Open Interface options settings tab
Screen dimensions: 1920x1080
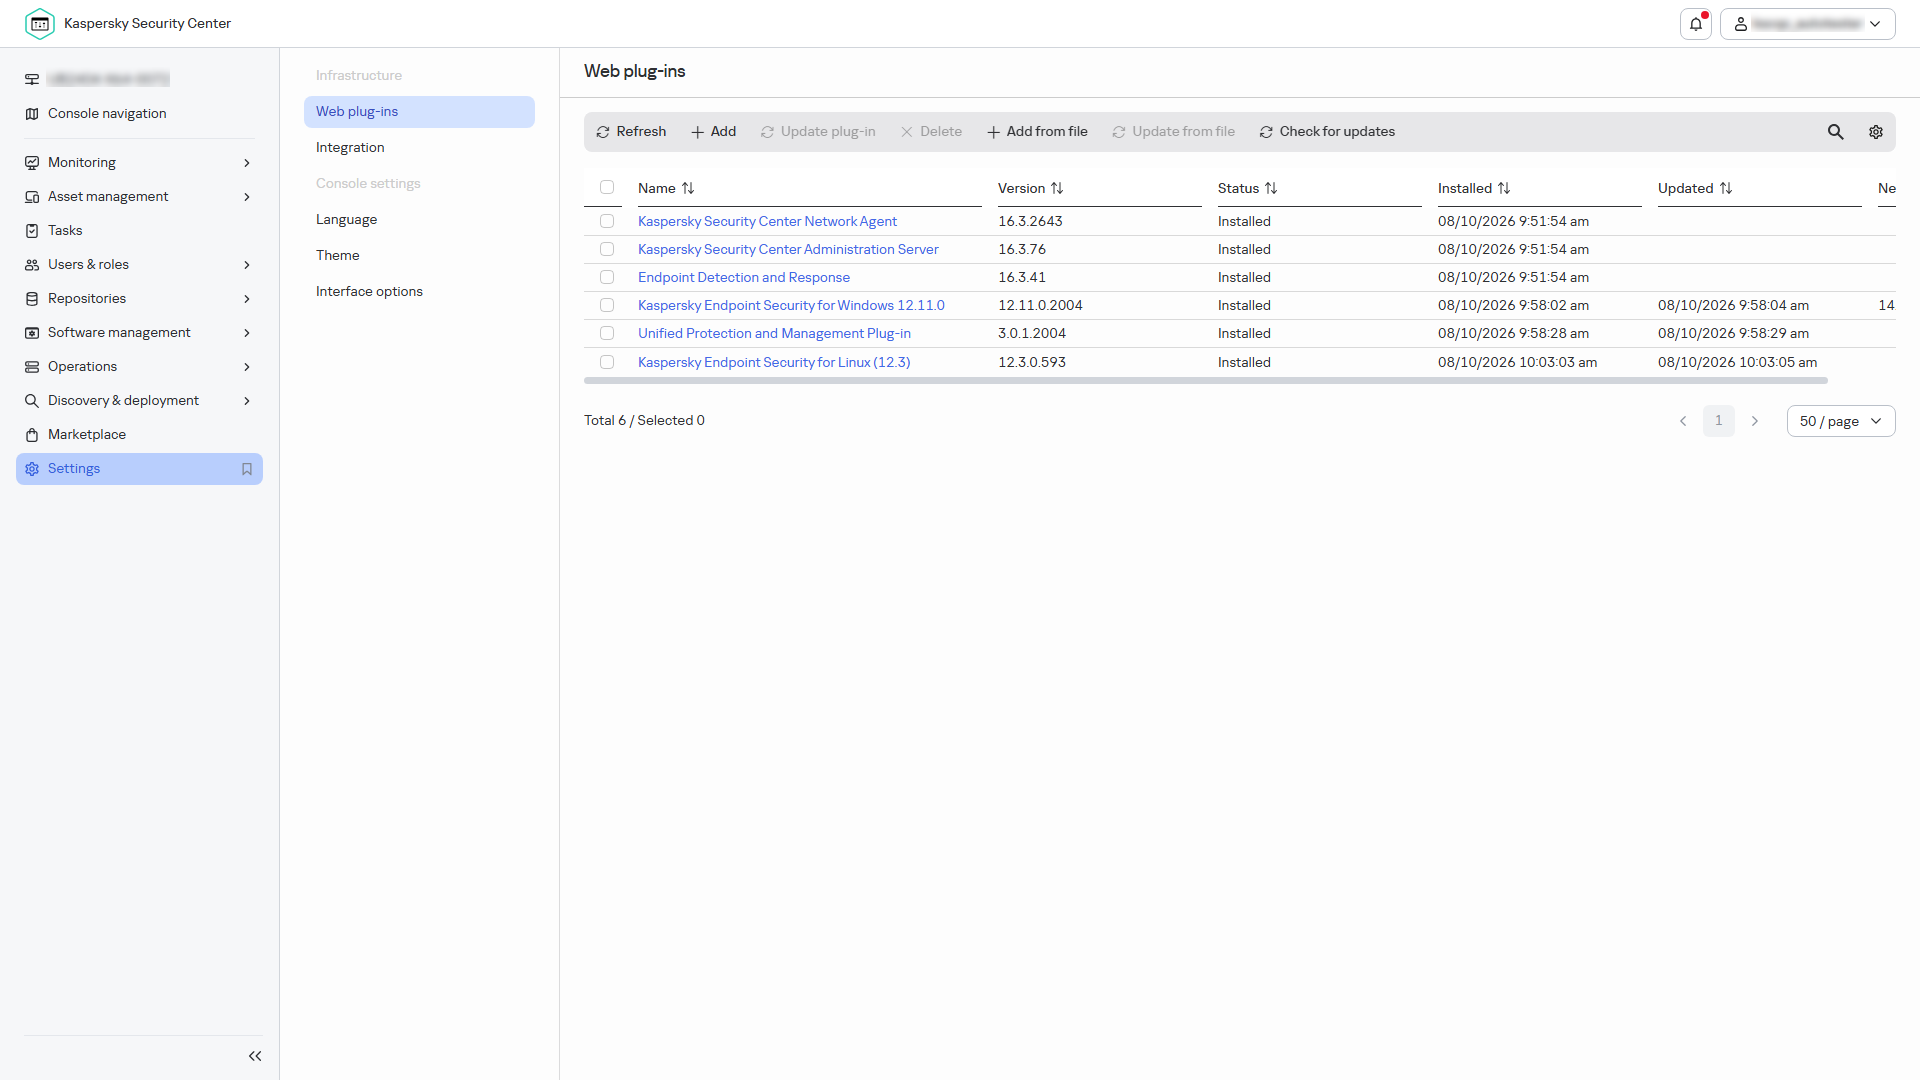[419, 292]
